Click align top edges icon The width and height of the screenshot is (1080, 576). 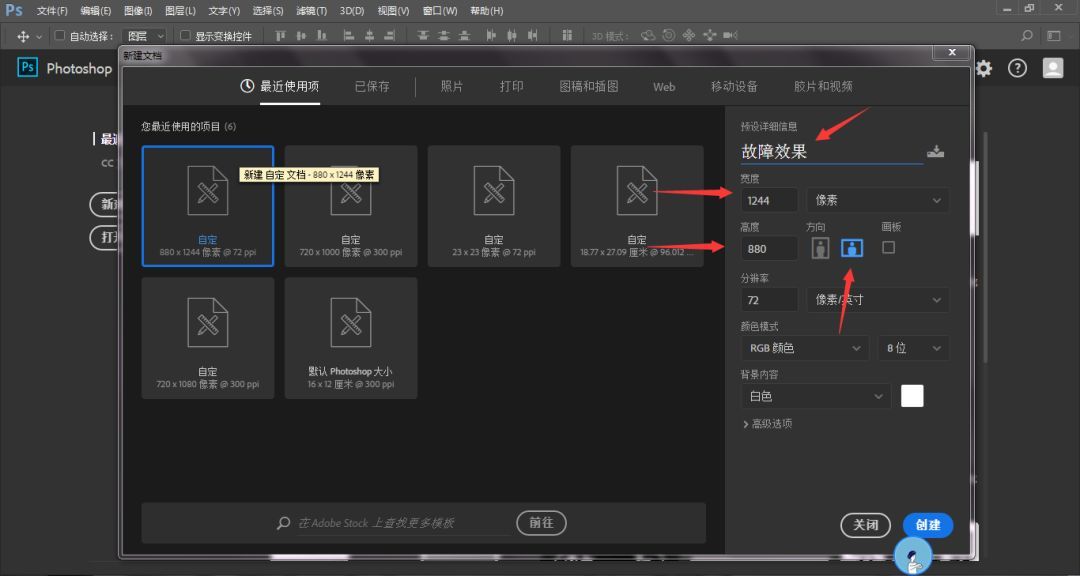280,36
